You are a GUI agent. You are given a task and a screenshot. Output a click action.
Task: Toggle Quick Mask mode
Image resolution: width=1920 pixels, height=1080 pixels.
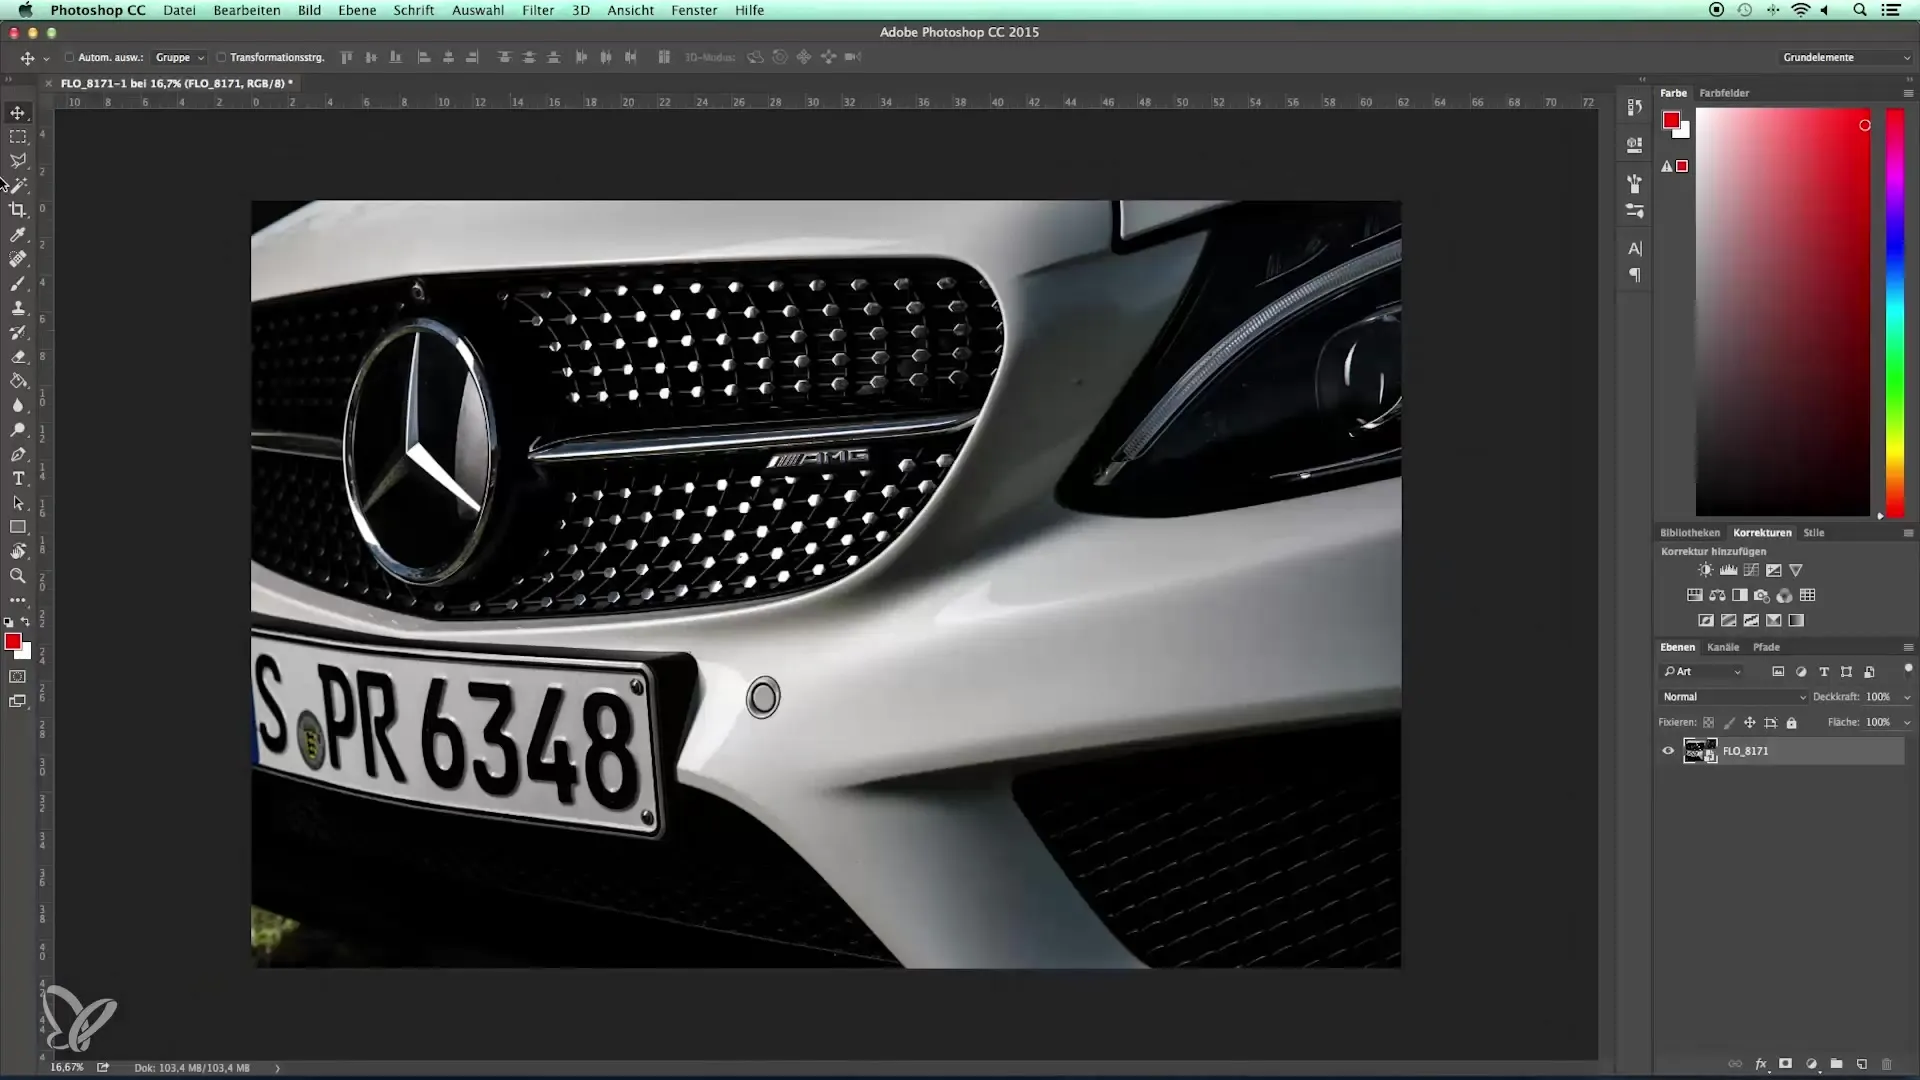click(x=18, y=677)
